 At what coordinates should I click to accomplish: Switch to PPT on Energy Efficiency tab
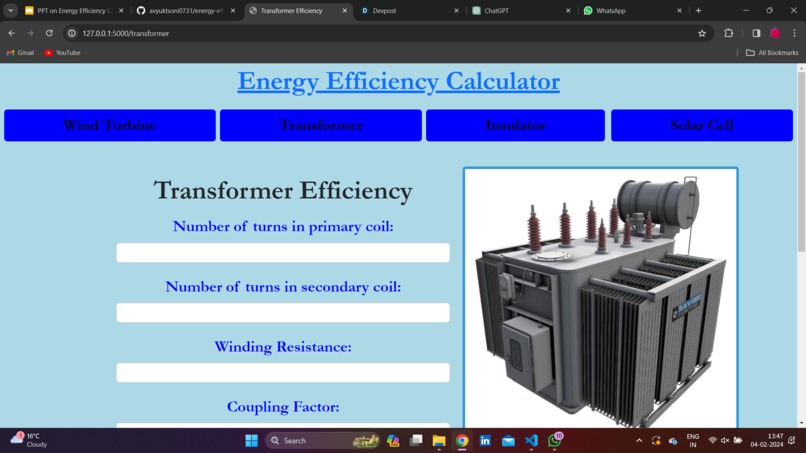(74, 10)
